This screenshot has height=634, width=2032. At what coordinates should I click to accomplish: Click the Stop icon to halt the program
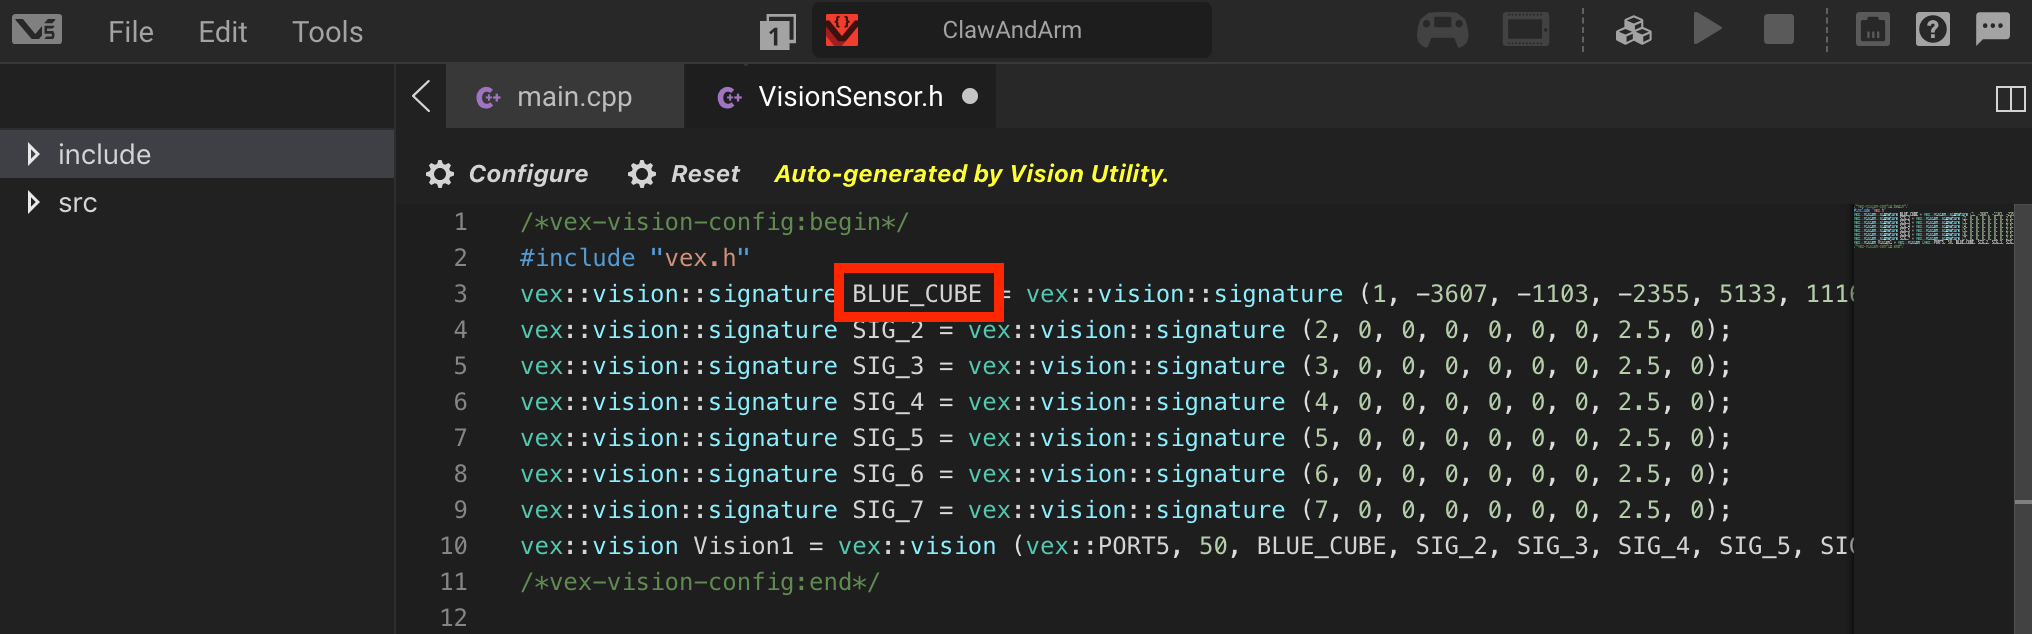1779,30
